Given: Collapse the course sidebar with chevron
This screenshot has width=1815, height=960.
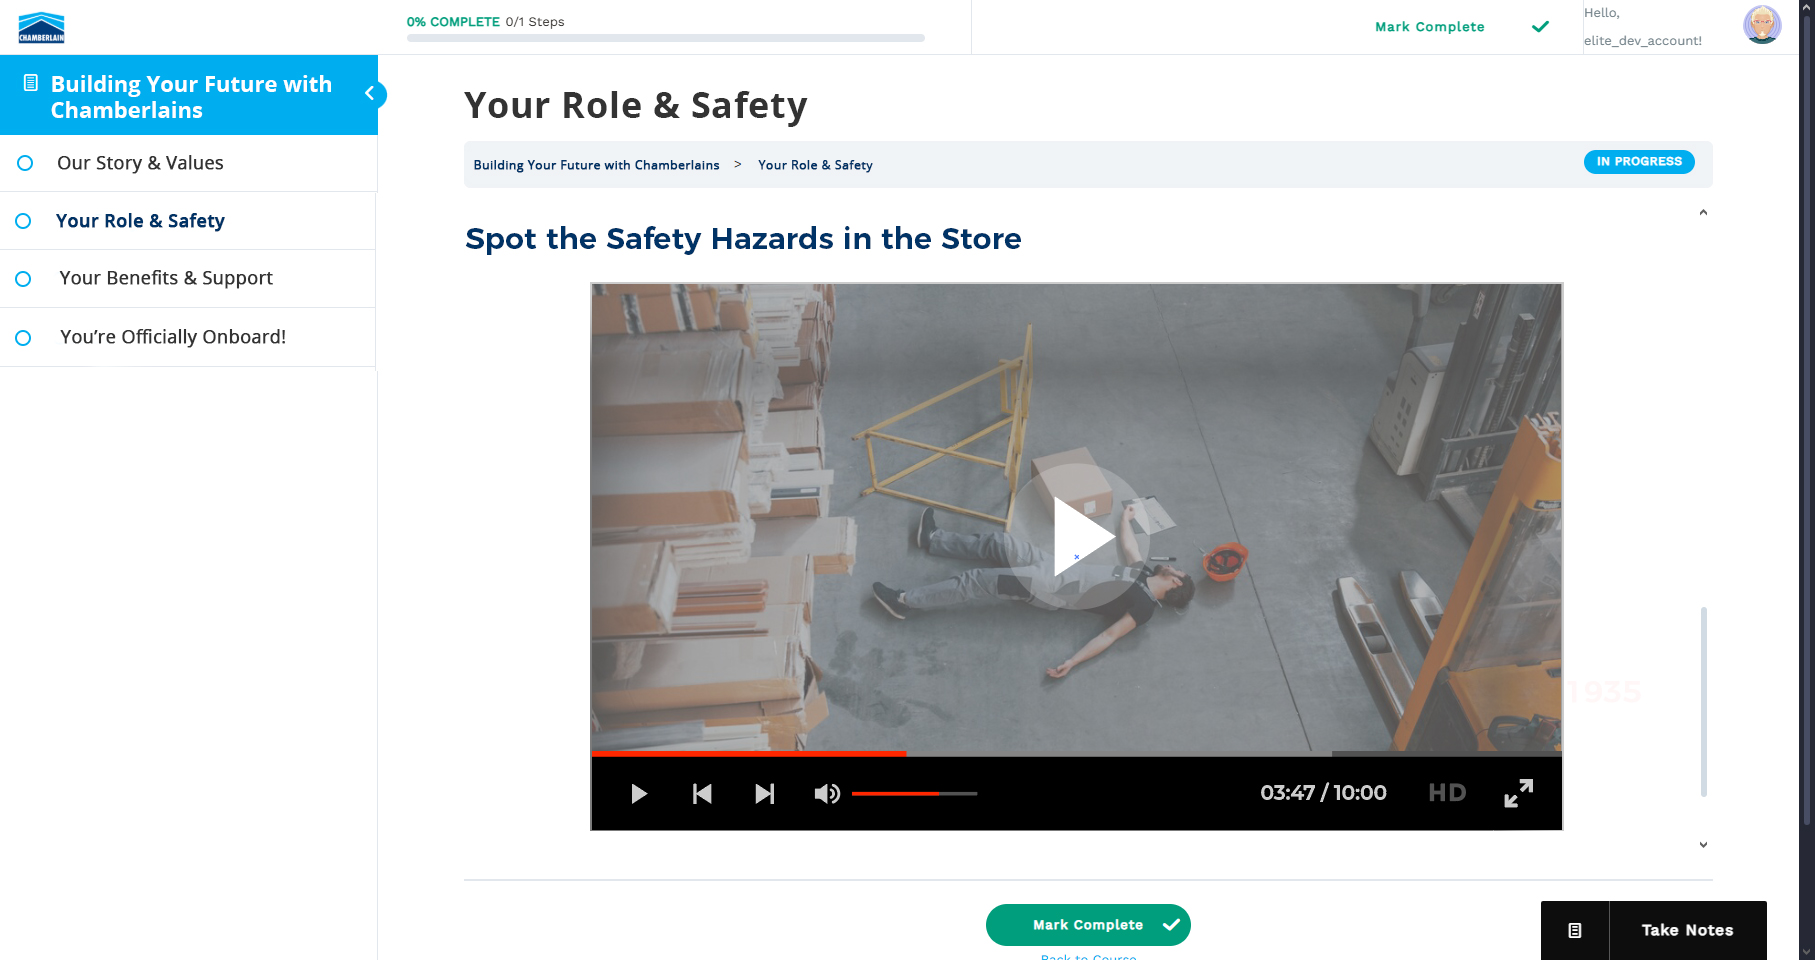Looking at the screenshot, I should (370, 94).
